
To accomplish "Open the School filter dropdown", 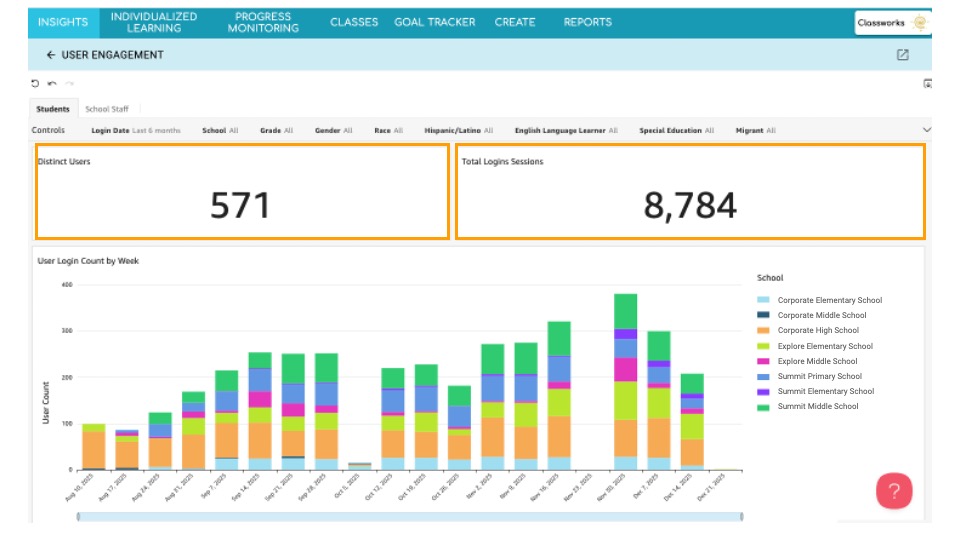I will [x=220, y=130].
